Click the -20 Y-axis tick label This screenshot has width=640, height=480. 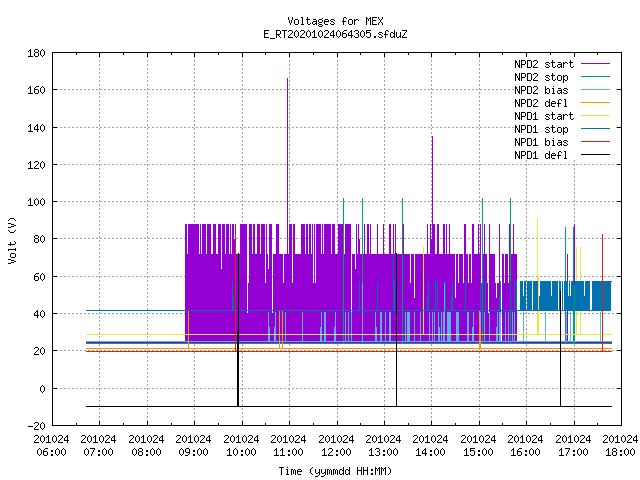pyautogui.click(x=37, y=426)
